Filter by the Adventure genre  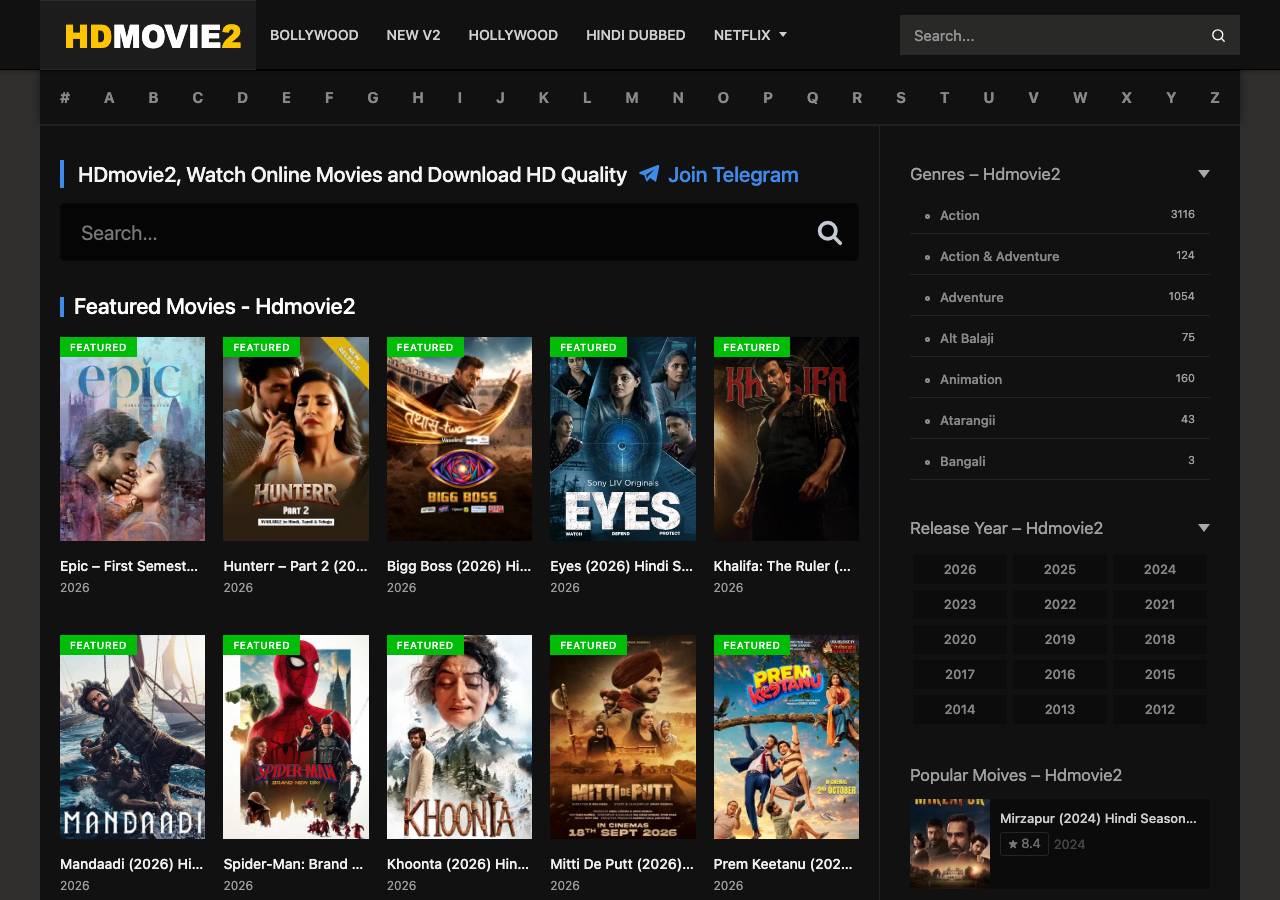click(x=971, y=297)
